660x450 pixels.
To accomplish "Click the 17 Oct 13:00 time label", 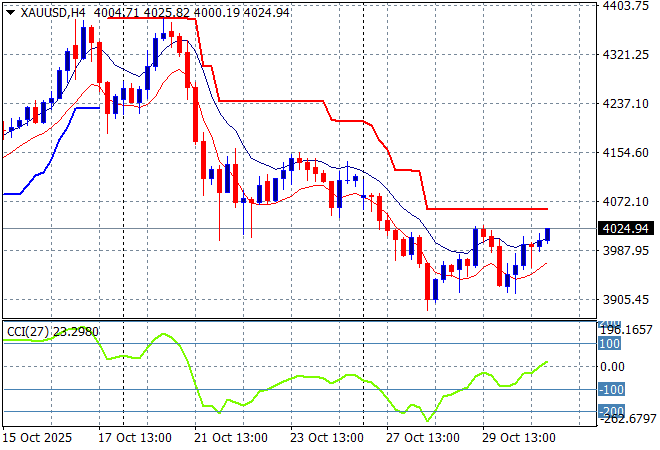I will [135, 438].
